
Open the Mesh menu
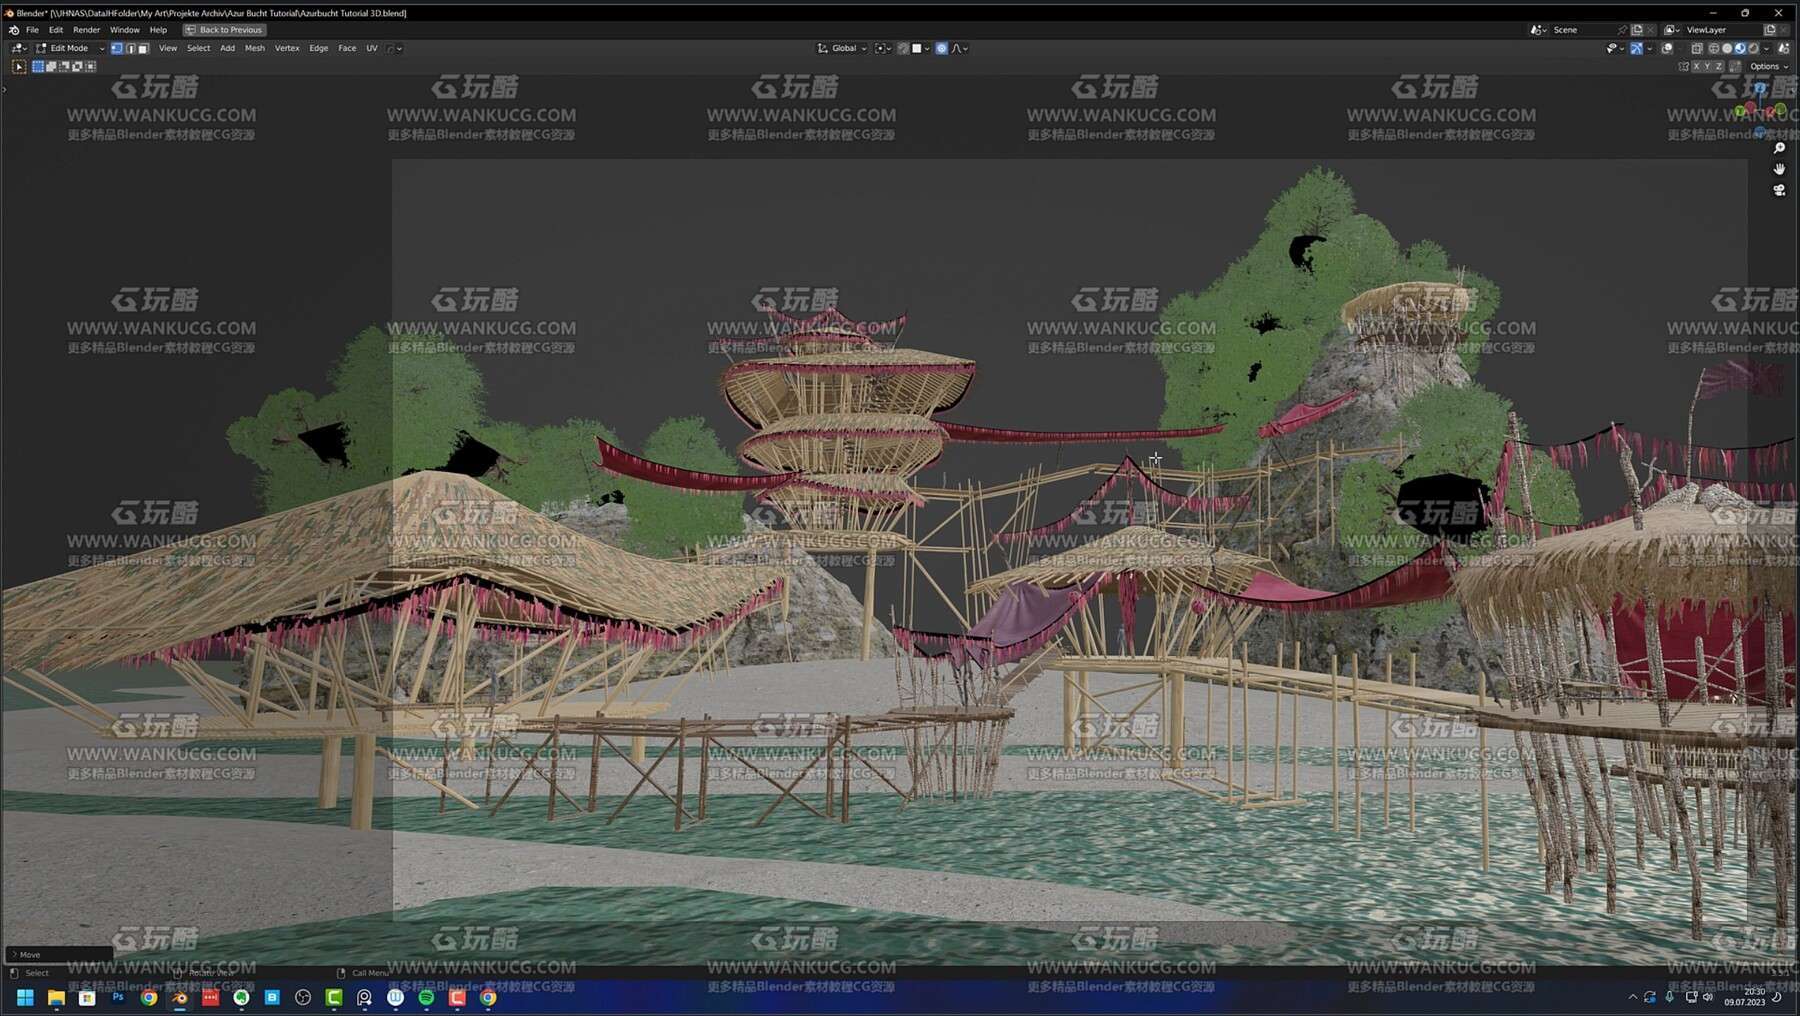[255, 48]
